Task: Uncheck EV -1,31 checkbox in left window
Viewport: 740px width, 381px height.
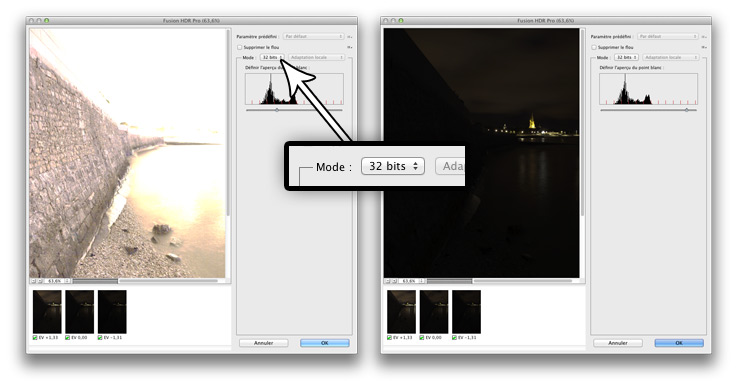Action: coord(100,338)
